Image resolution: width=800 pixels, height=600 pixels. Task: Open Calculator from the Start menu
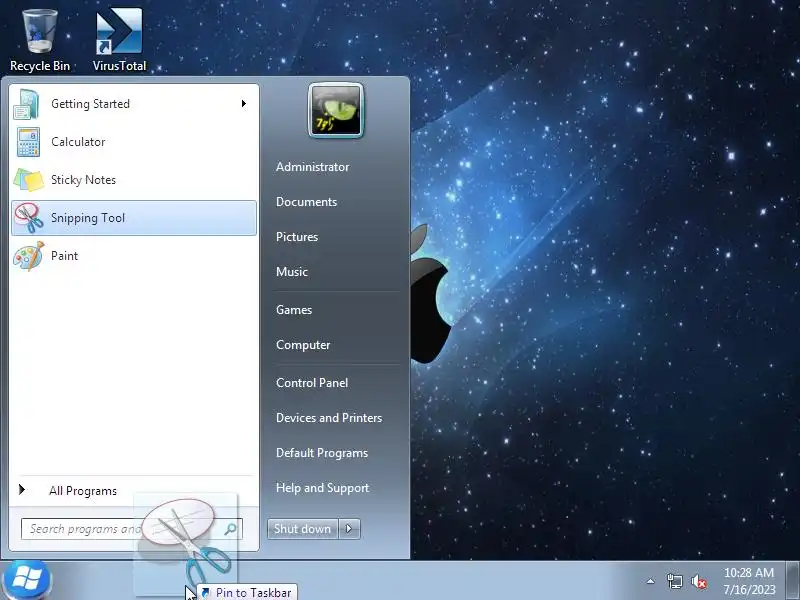click(x=134, y=142)
